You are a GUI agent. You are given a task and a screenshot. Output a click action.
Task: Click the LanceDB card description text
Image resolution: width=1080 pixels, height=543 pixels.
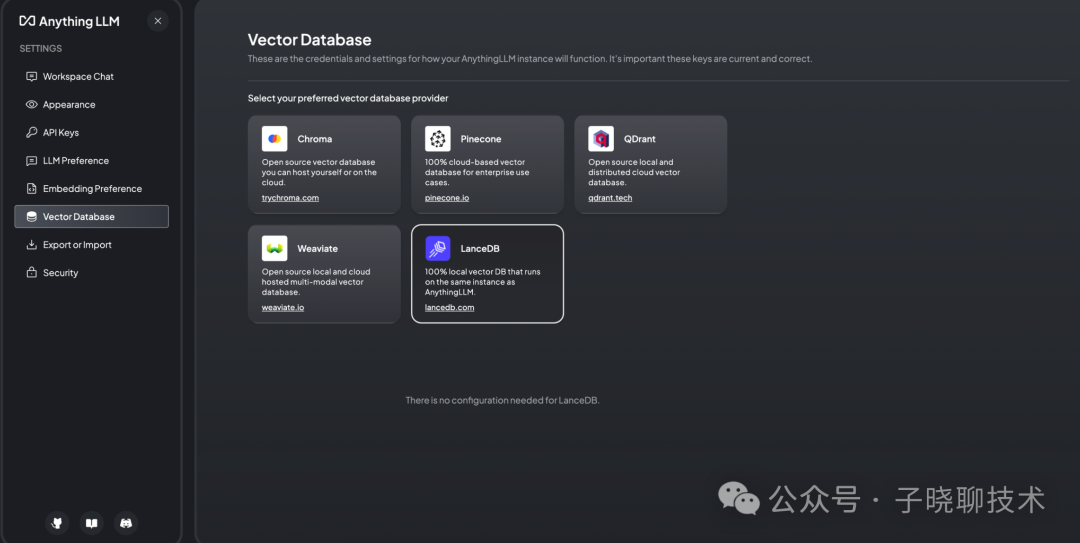pos(482,282)
